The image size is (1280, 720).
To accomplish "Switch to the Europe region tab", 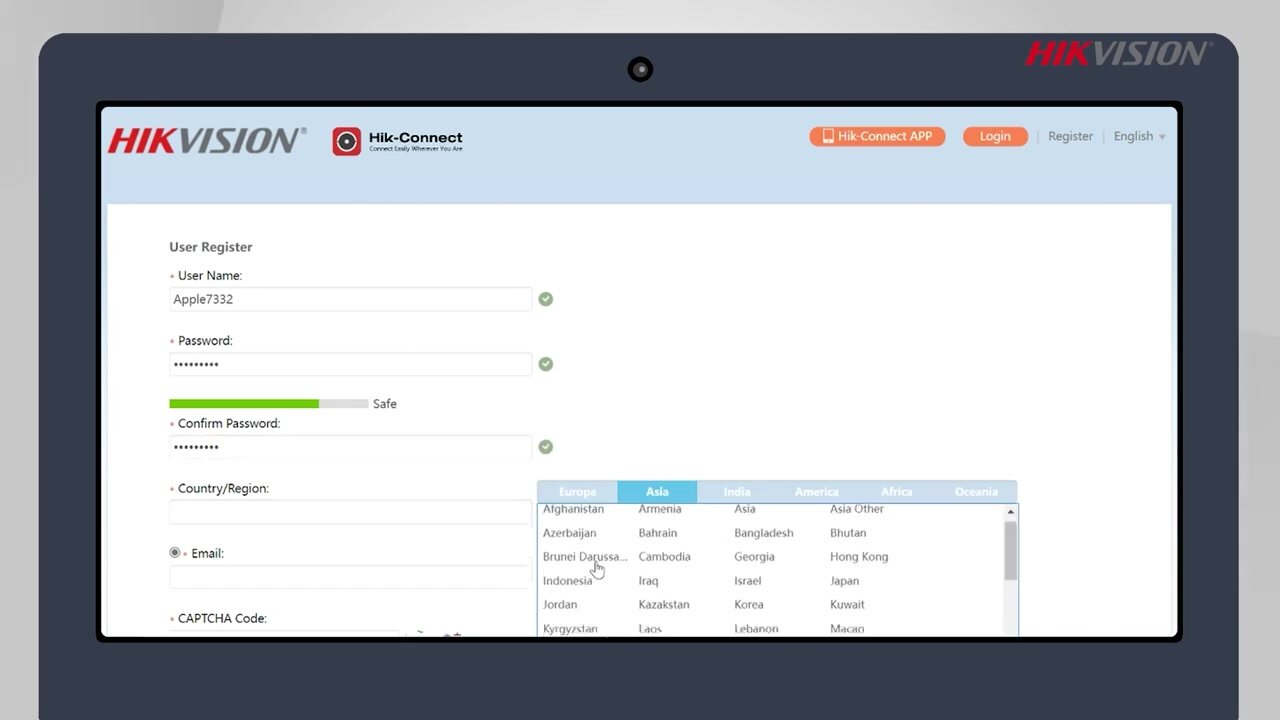I will point(577,492).
